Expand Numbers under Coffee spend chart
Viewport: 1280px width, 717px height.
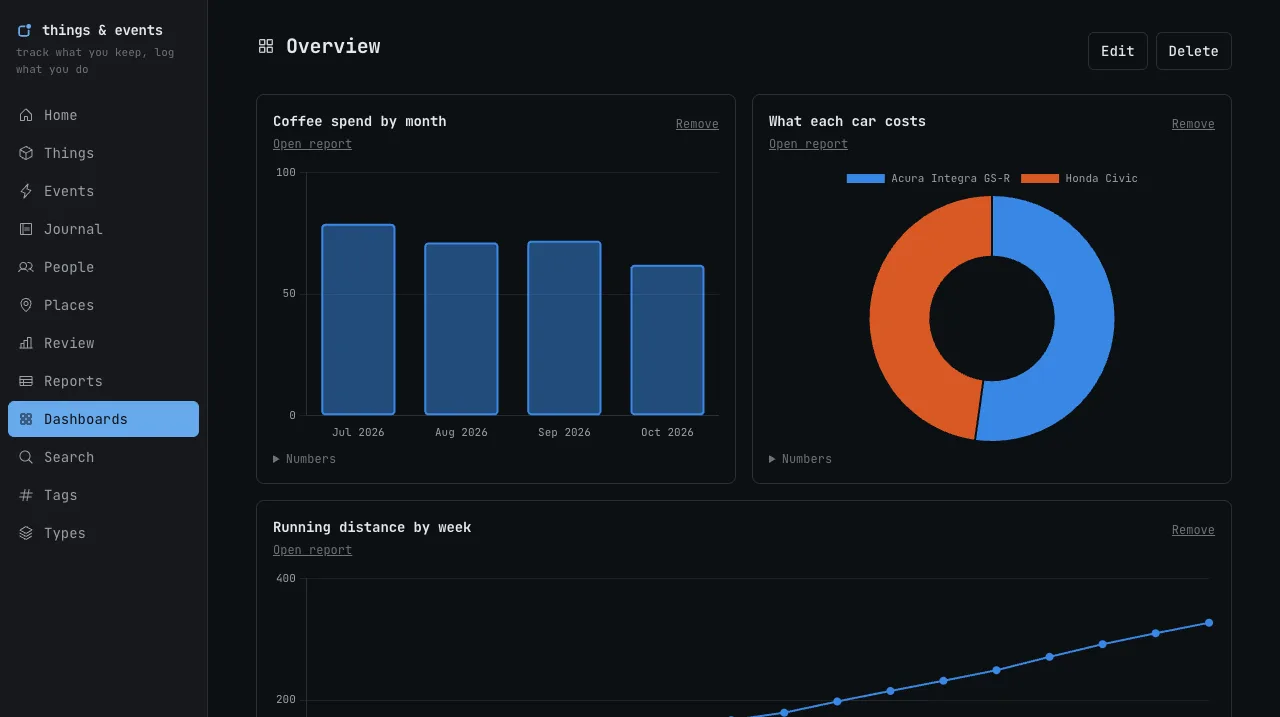[x=304, y=459]
